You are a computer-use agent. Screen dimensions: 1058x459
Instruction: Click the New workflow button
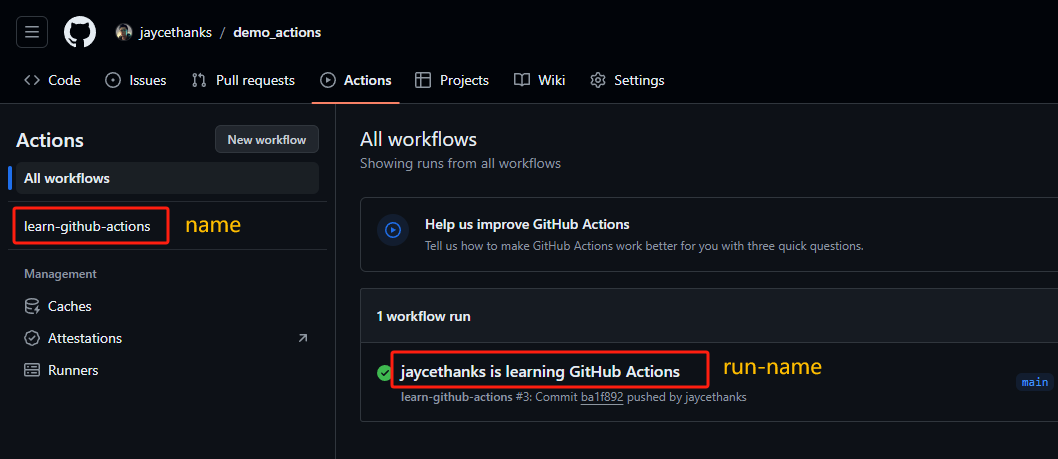[267, 139]
